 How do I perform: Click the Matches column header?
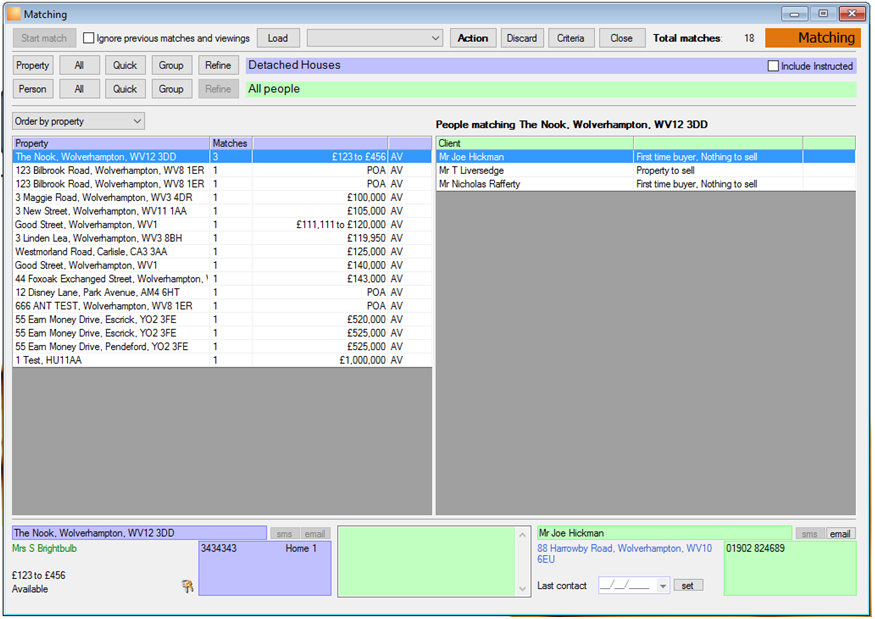coord(231,143)
